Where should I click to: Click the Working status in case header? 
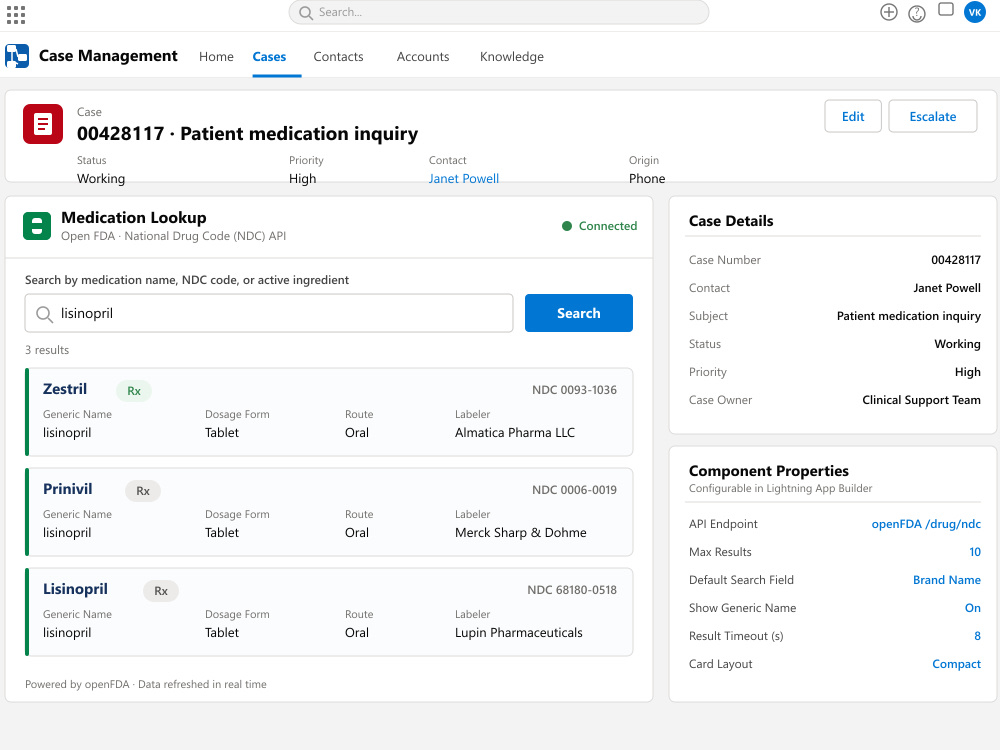pos(101,179)
